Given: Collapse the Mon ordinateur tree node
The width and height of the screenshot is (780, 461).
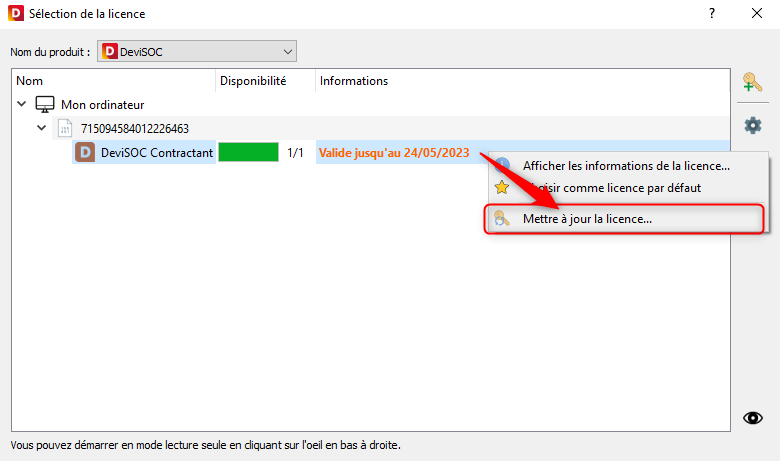Looking at the screenshot, I should (21, 104).
